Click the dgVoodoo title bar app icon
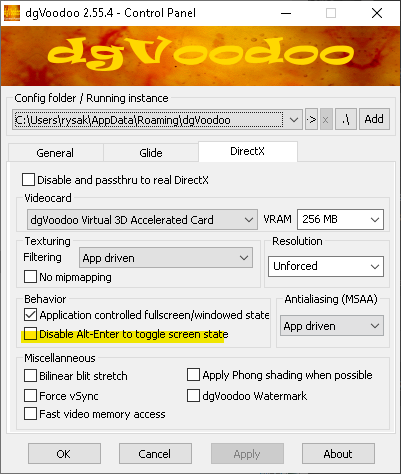Viewport: 401px width, 474px height. pos(12,13)
